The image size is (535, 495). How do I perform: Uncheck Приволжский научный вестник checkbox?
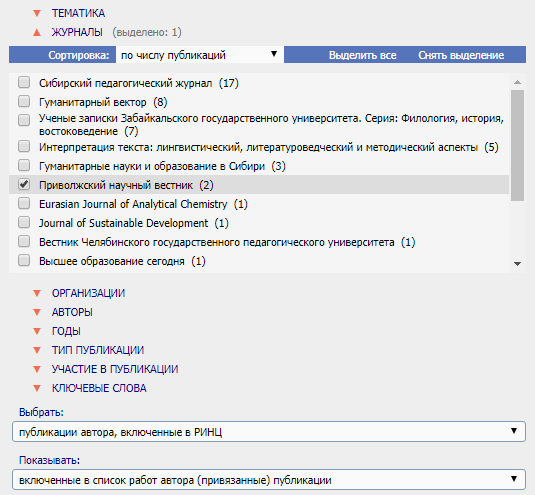click(x=24, y=184)
